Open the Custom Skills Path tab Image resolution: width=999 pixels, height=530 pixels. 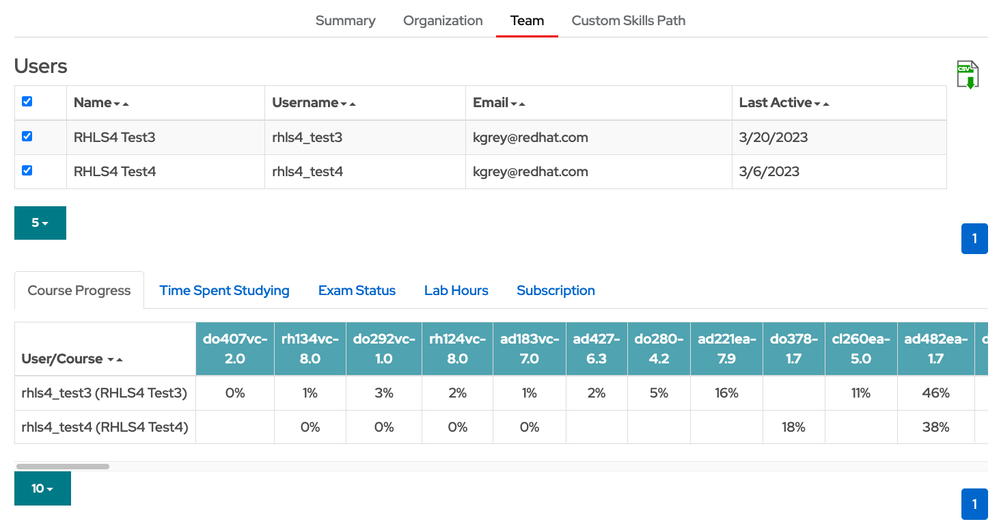(x=628, y=20)
